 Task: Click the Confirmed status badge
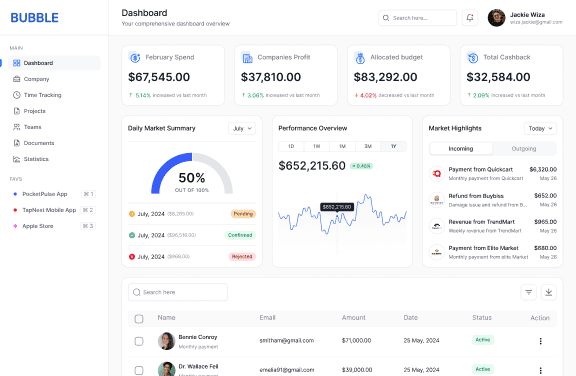(240, 235)
